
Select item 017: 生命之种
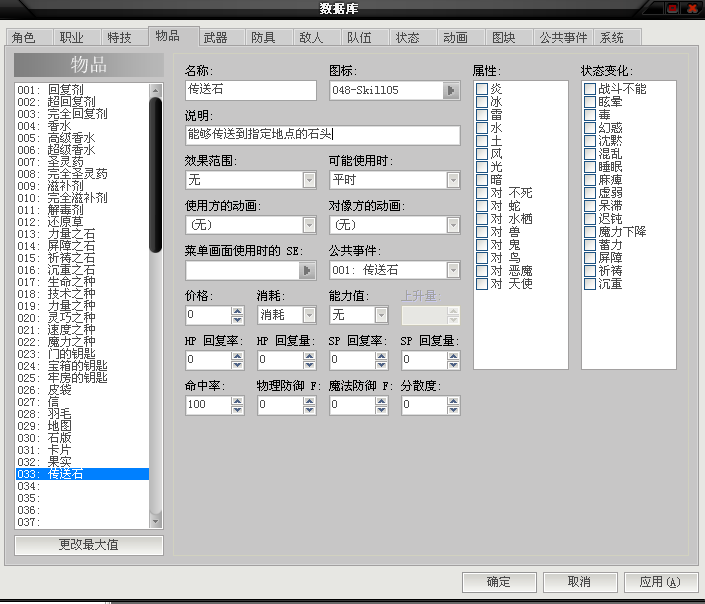(x=82, y=282)
